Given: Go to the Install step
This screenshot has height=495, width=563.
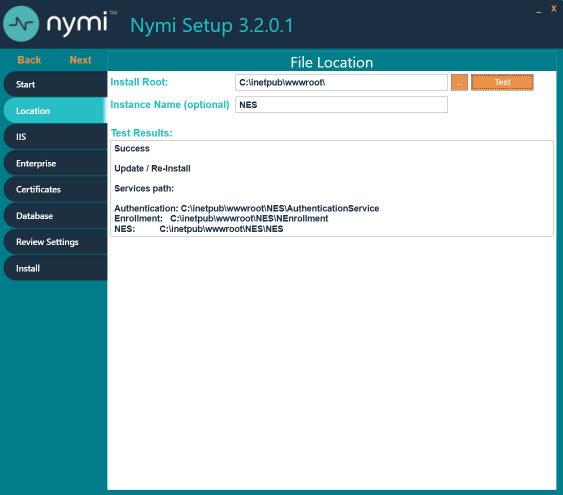Looking at the screenshot, I should (x=55, y=268).
